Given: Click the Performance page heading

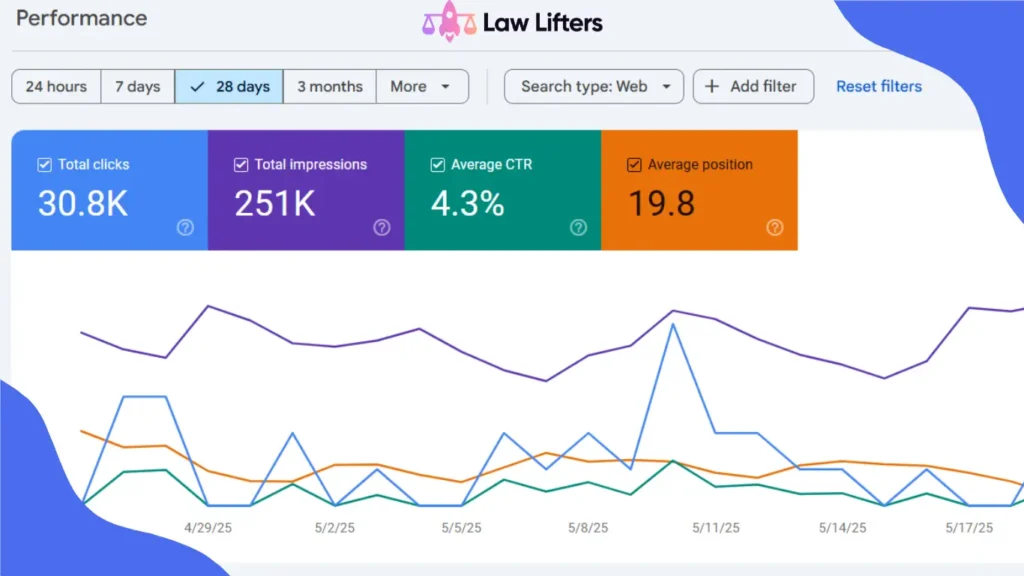Looking at the screenshot, I should click(82, 18).
